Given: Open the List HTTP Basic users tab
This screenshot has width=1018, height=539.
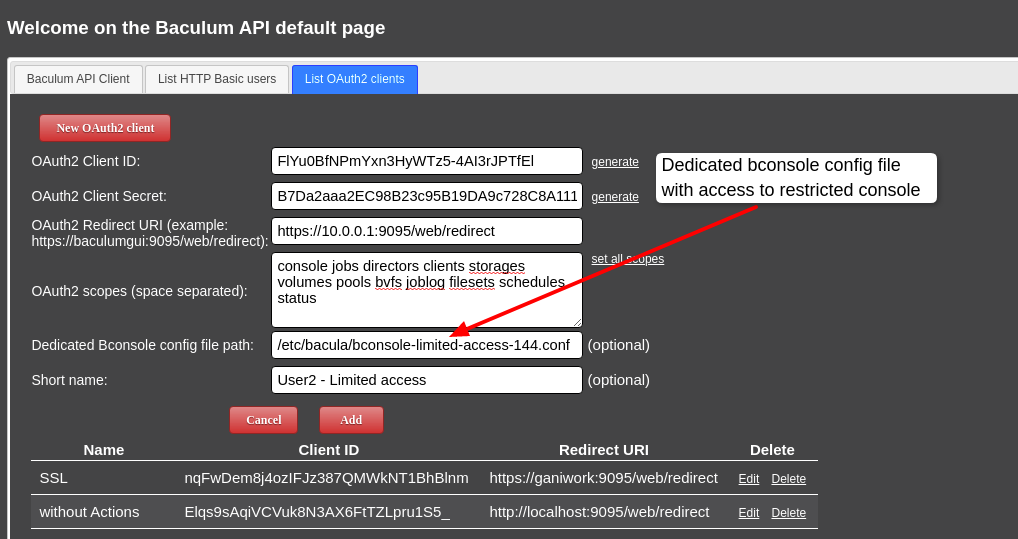Looking at the screenshot, I should [217, 79].
